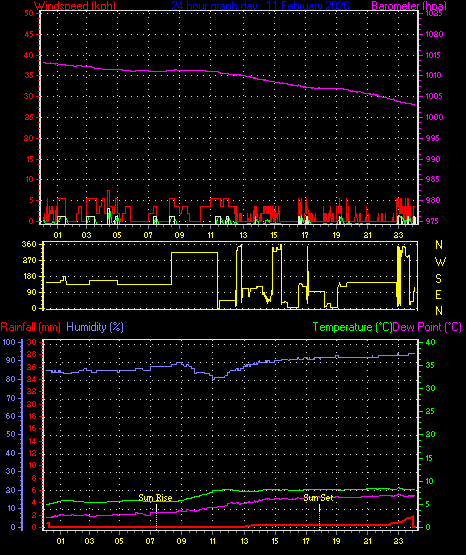Click the 'Sun Set' marker label
This screenshot has width=466, height=555.
pos(318,498)
